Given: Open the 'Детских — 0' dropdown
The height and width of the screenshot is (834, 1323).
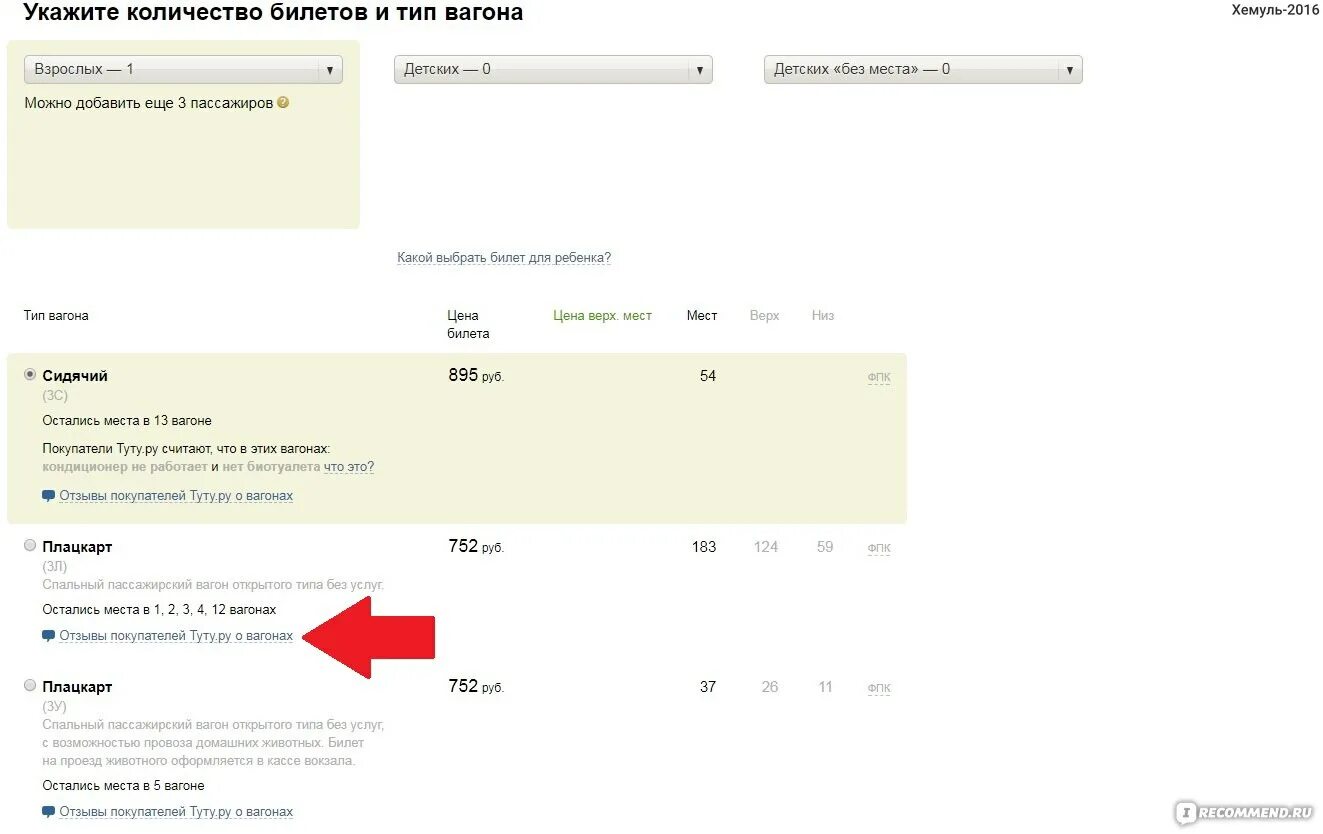Looking at the screenshot, I should [553, 69].
